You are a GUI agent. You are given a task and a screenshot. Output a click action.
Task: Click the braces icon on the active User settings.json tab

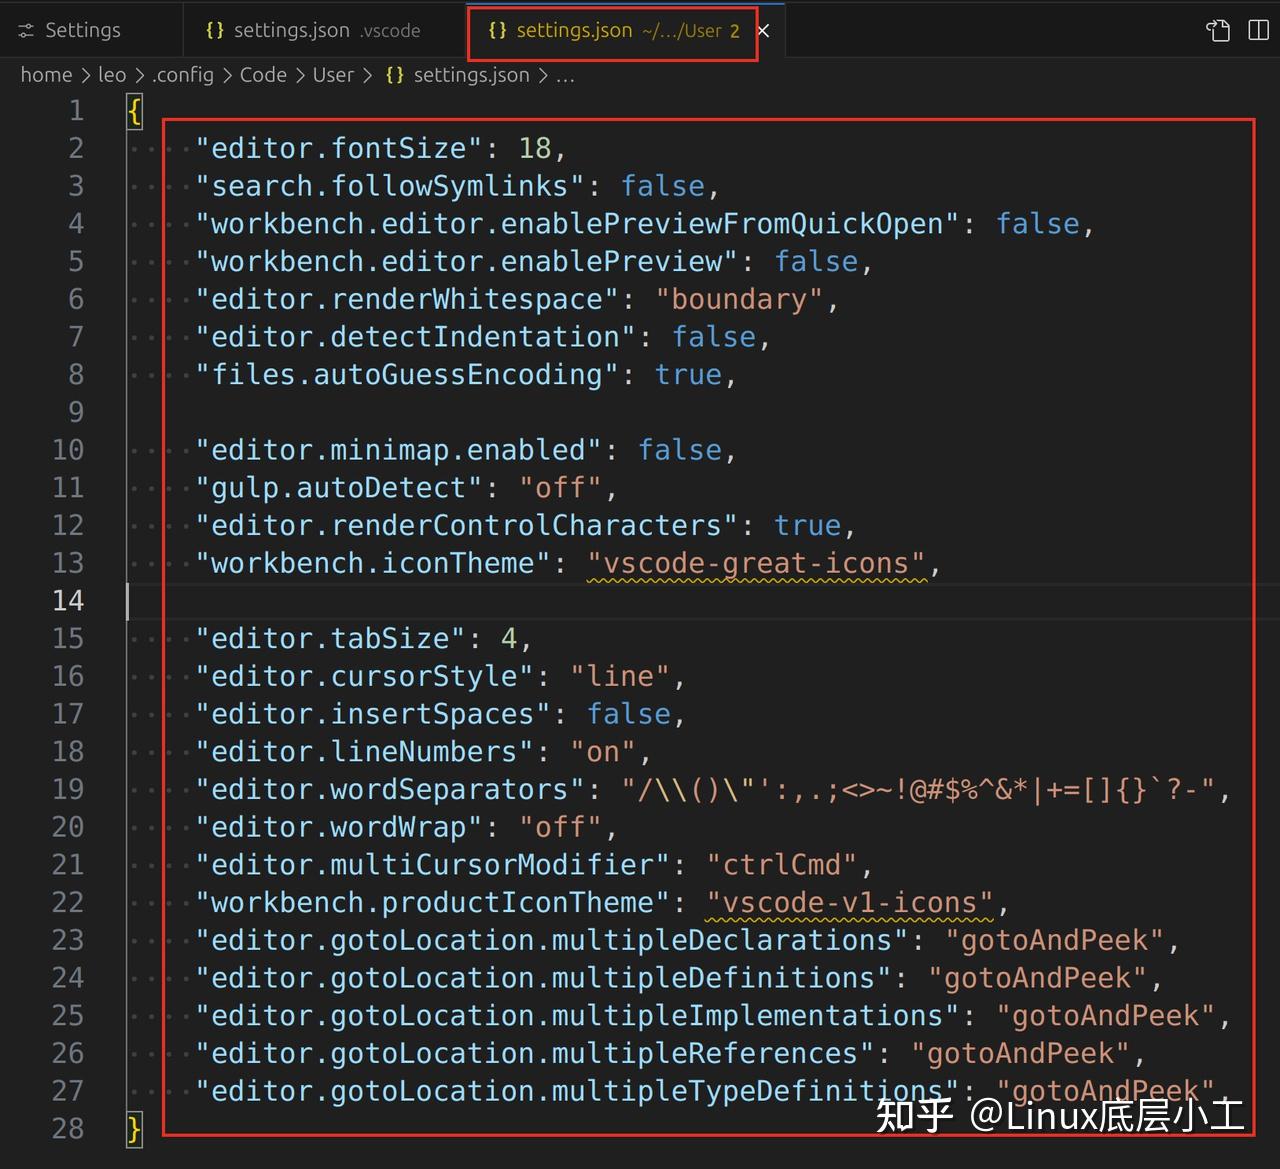point(497,30)
